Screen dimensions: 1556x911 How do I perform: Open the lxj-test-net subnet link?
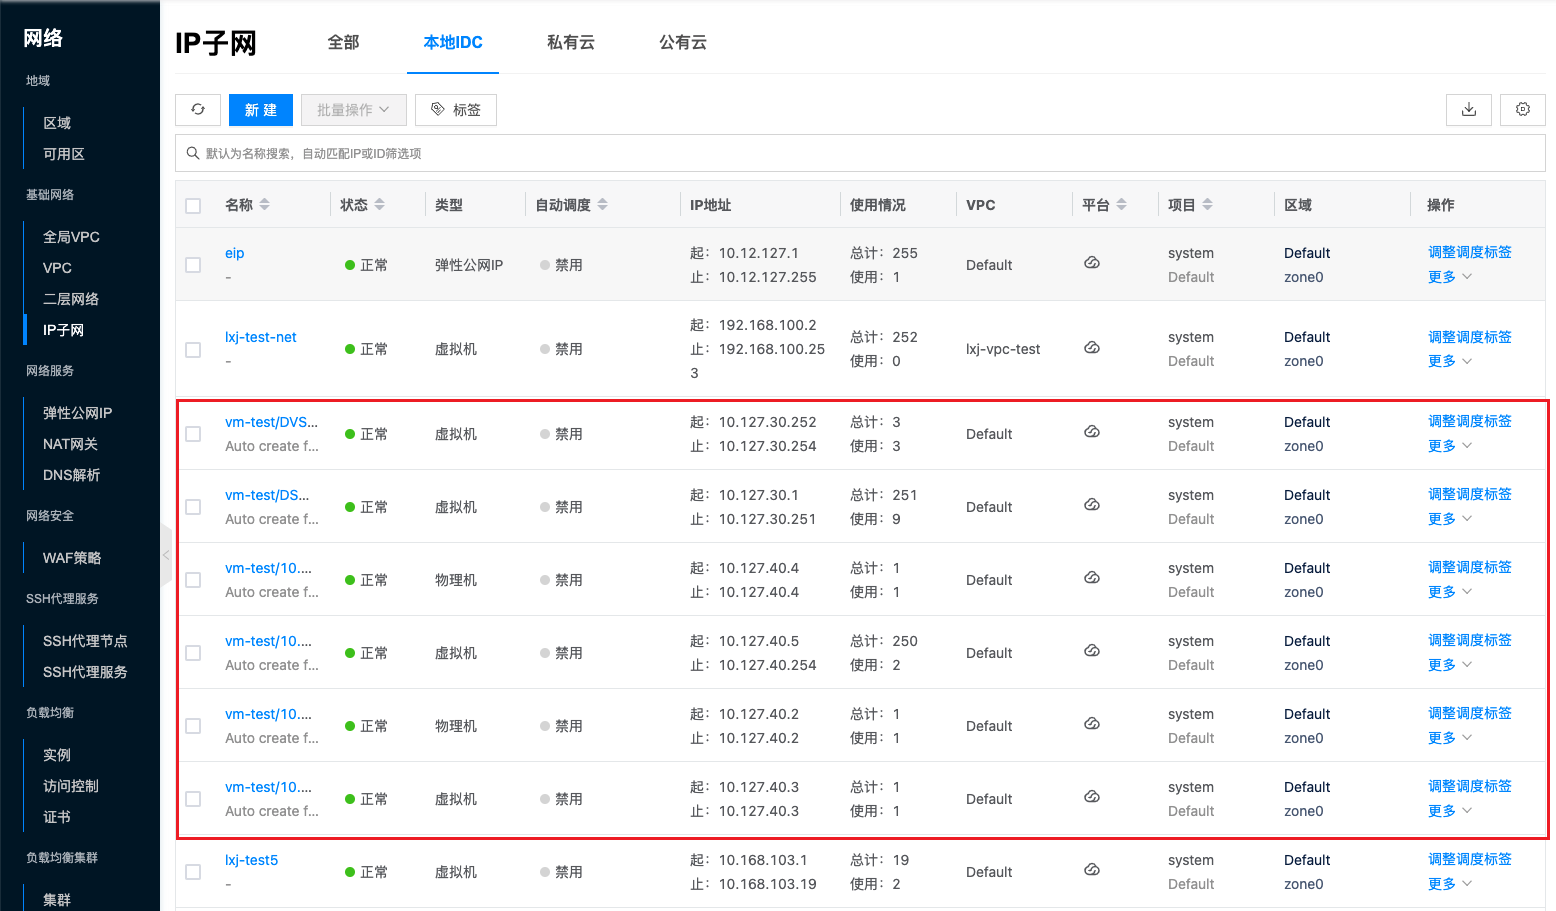[x=260, y=337]
